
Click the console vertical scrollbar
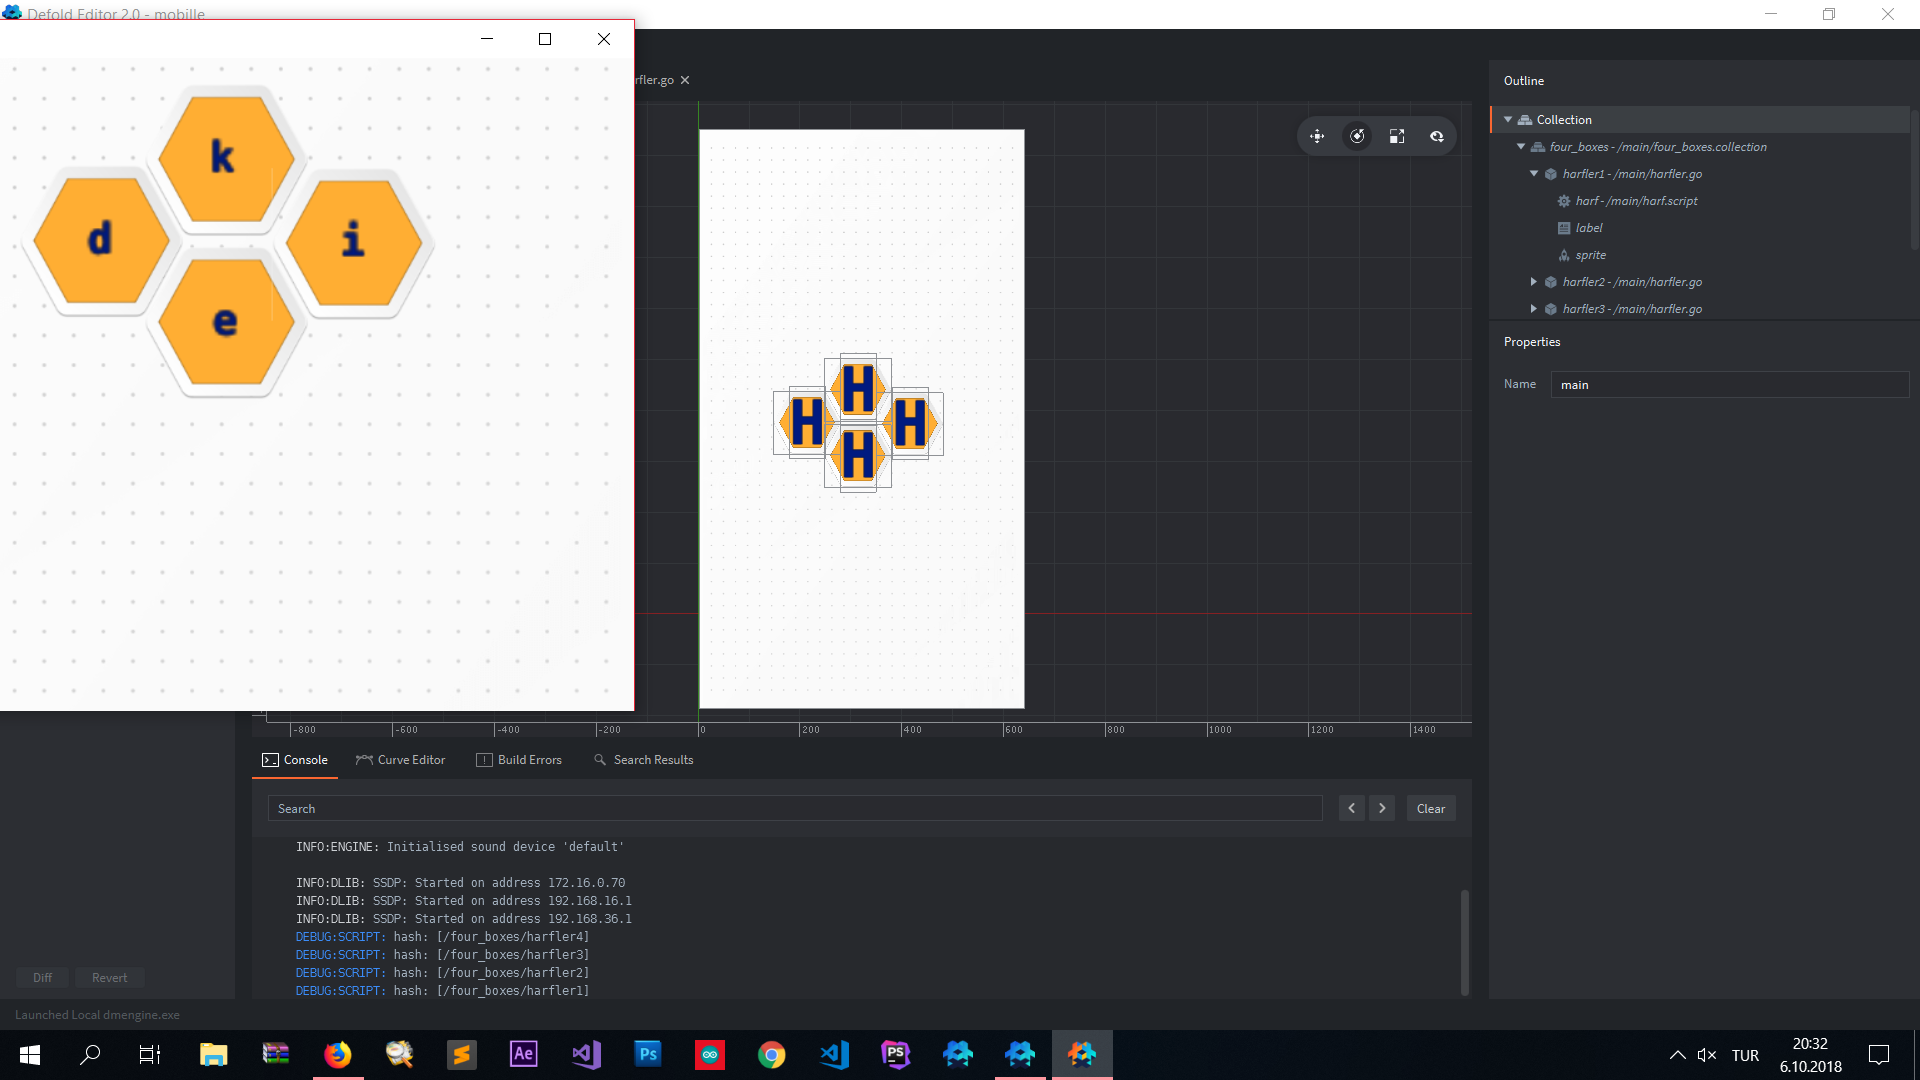(x=1465, y=942)
